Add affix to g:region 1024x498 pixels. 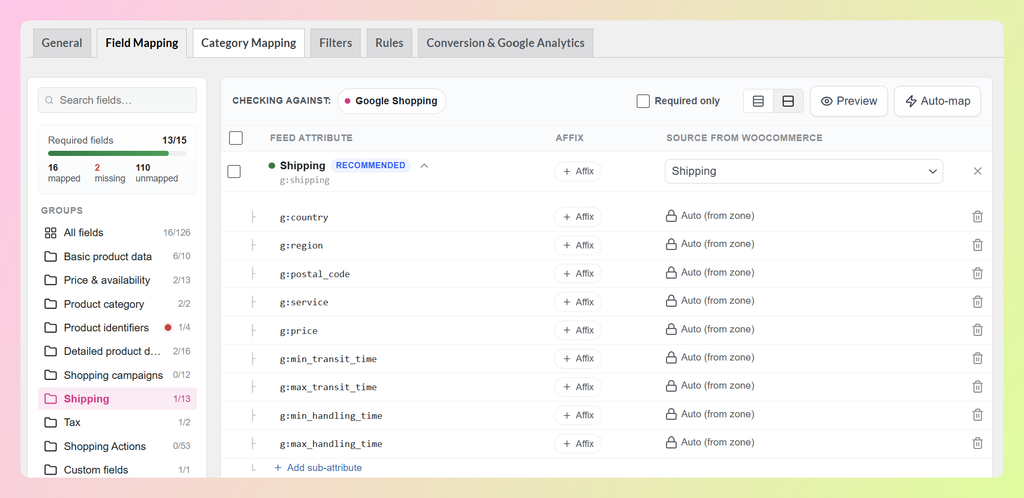click(578, 245)
